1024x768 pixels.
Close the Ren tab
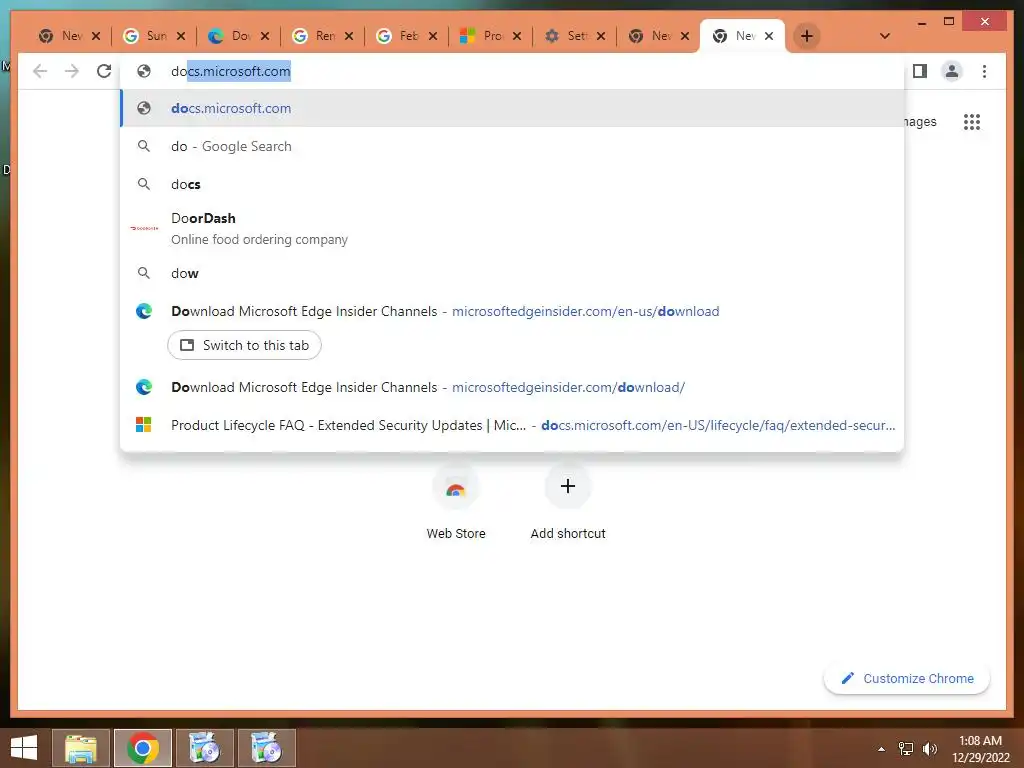coord(349,36)
